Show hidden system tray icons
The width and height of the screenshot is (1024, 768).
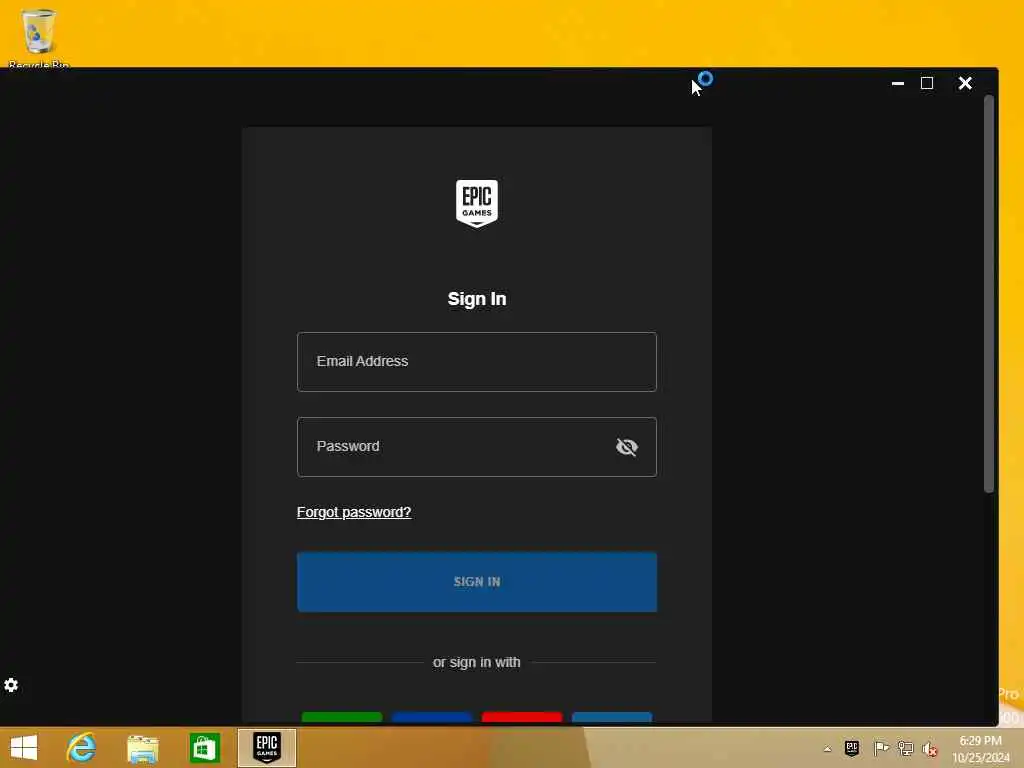click(827, 749)
